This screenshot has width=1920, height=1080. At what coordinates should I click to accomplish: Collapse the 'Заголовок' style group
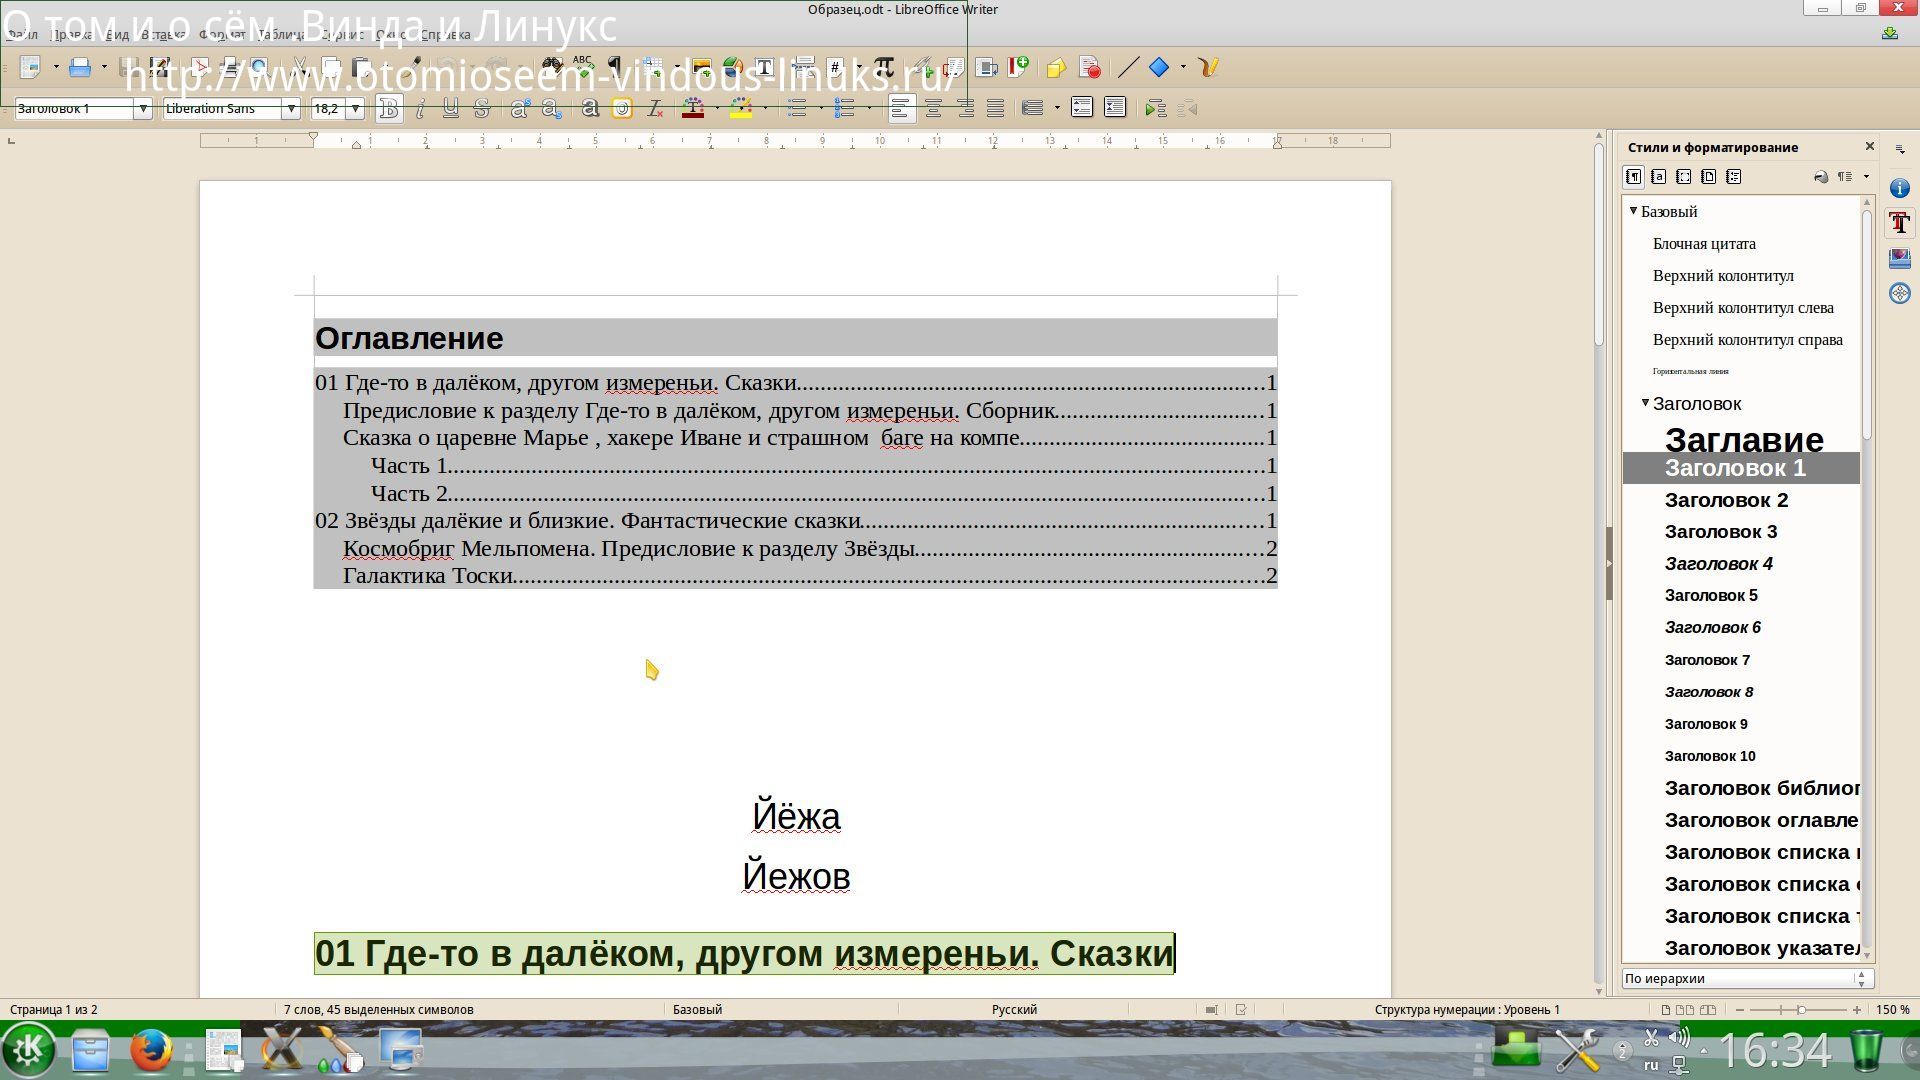click(1645, 403)
